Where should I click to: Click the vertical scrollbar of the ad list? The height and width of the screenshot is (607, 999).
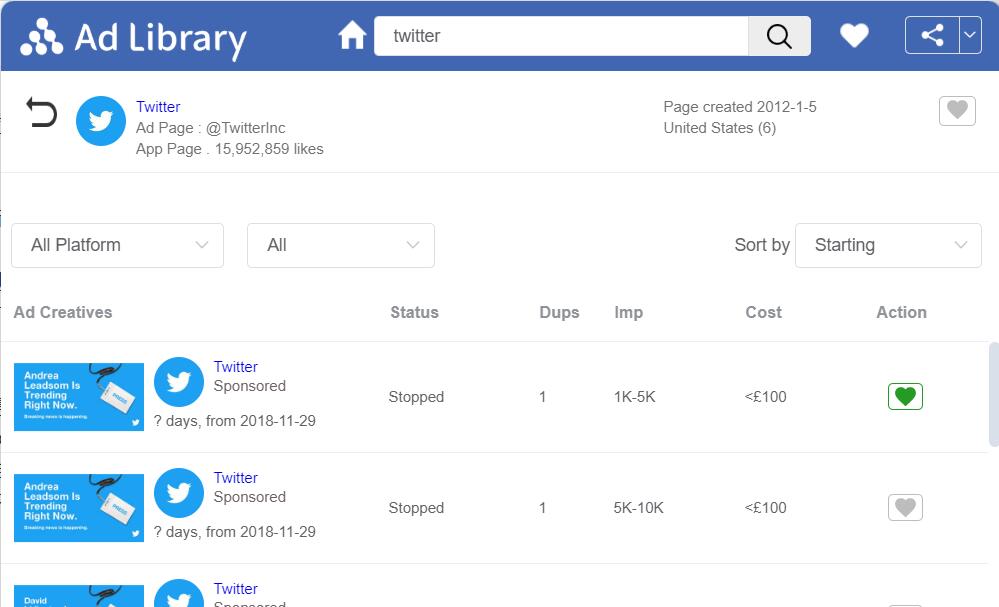[x=993, y=395]
